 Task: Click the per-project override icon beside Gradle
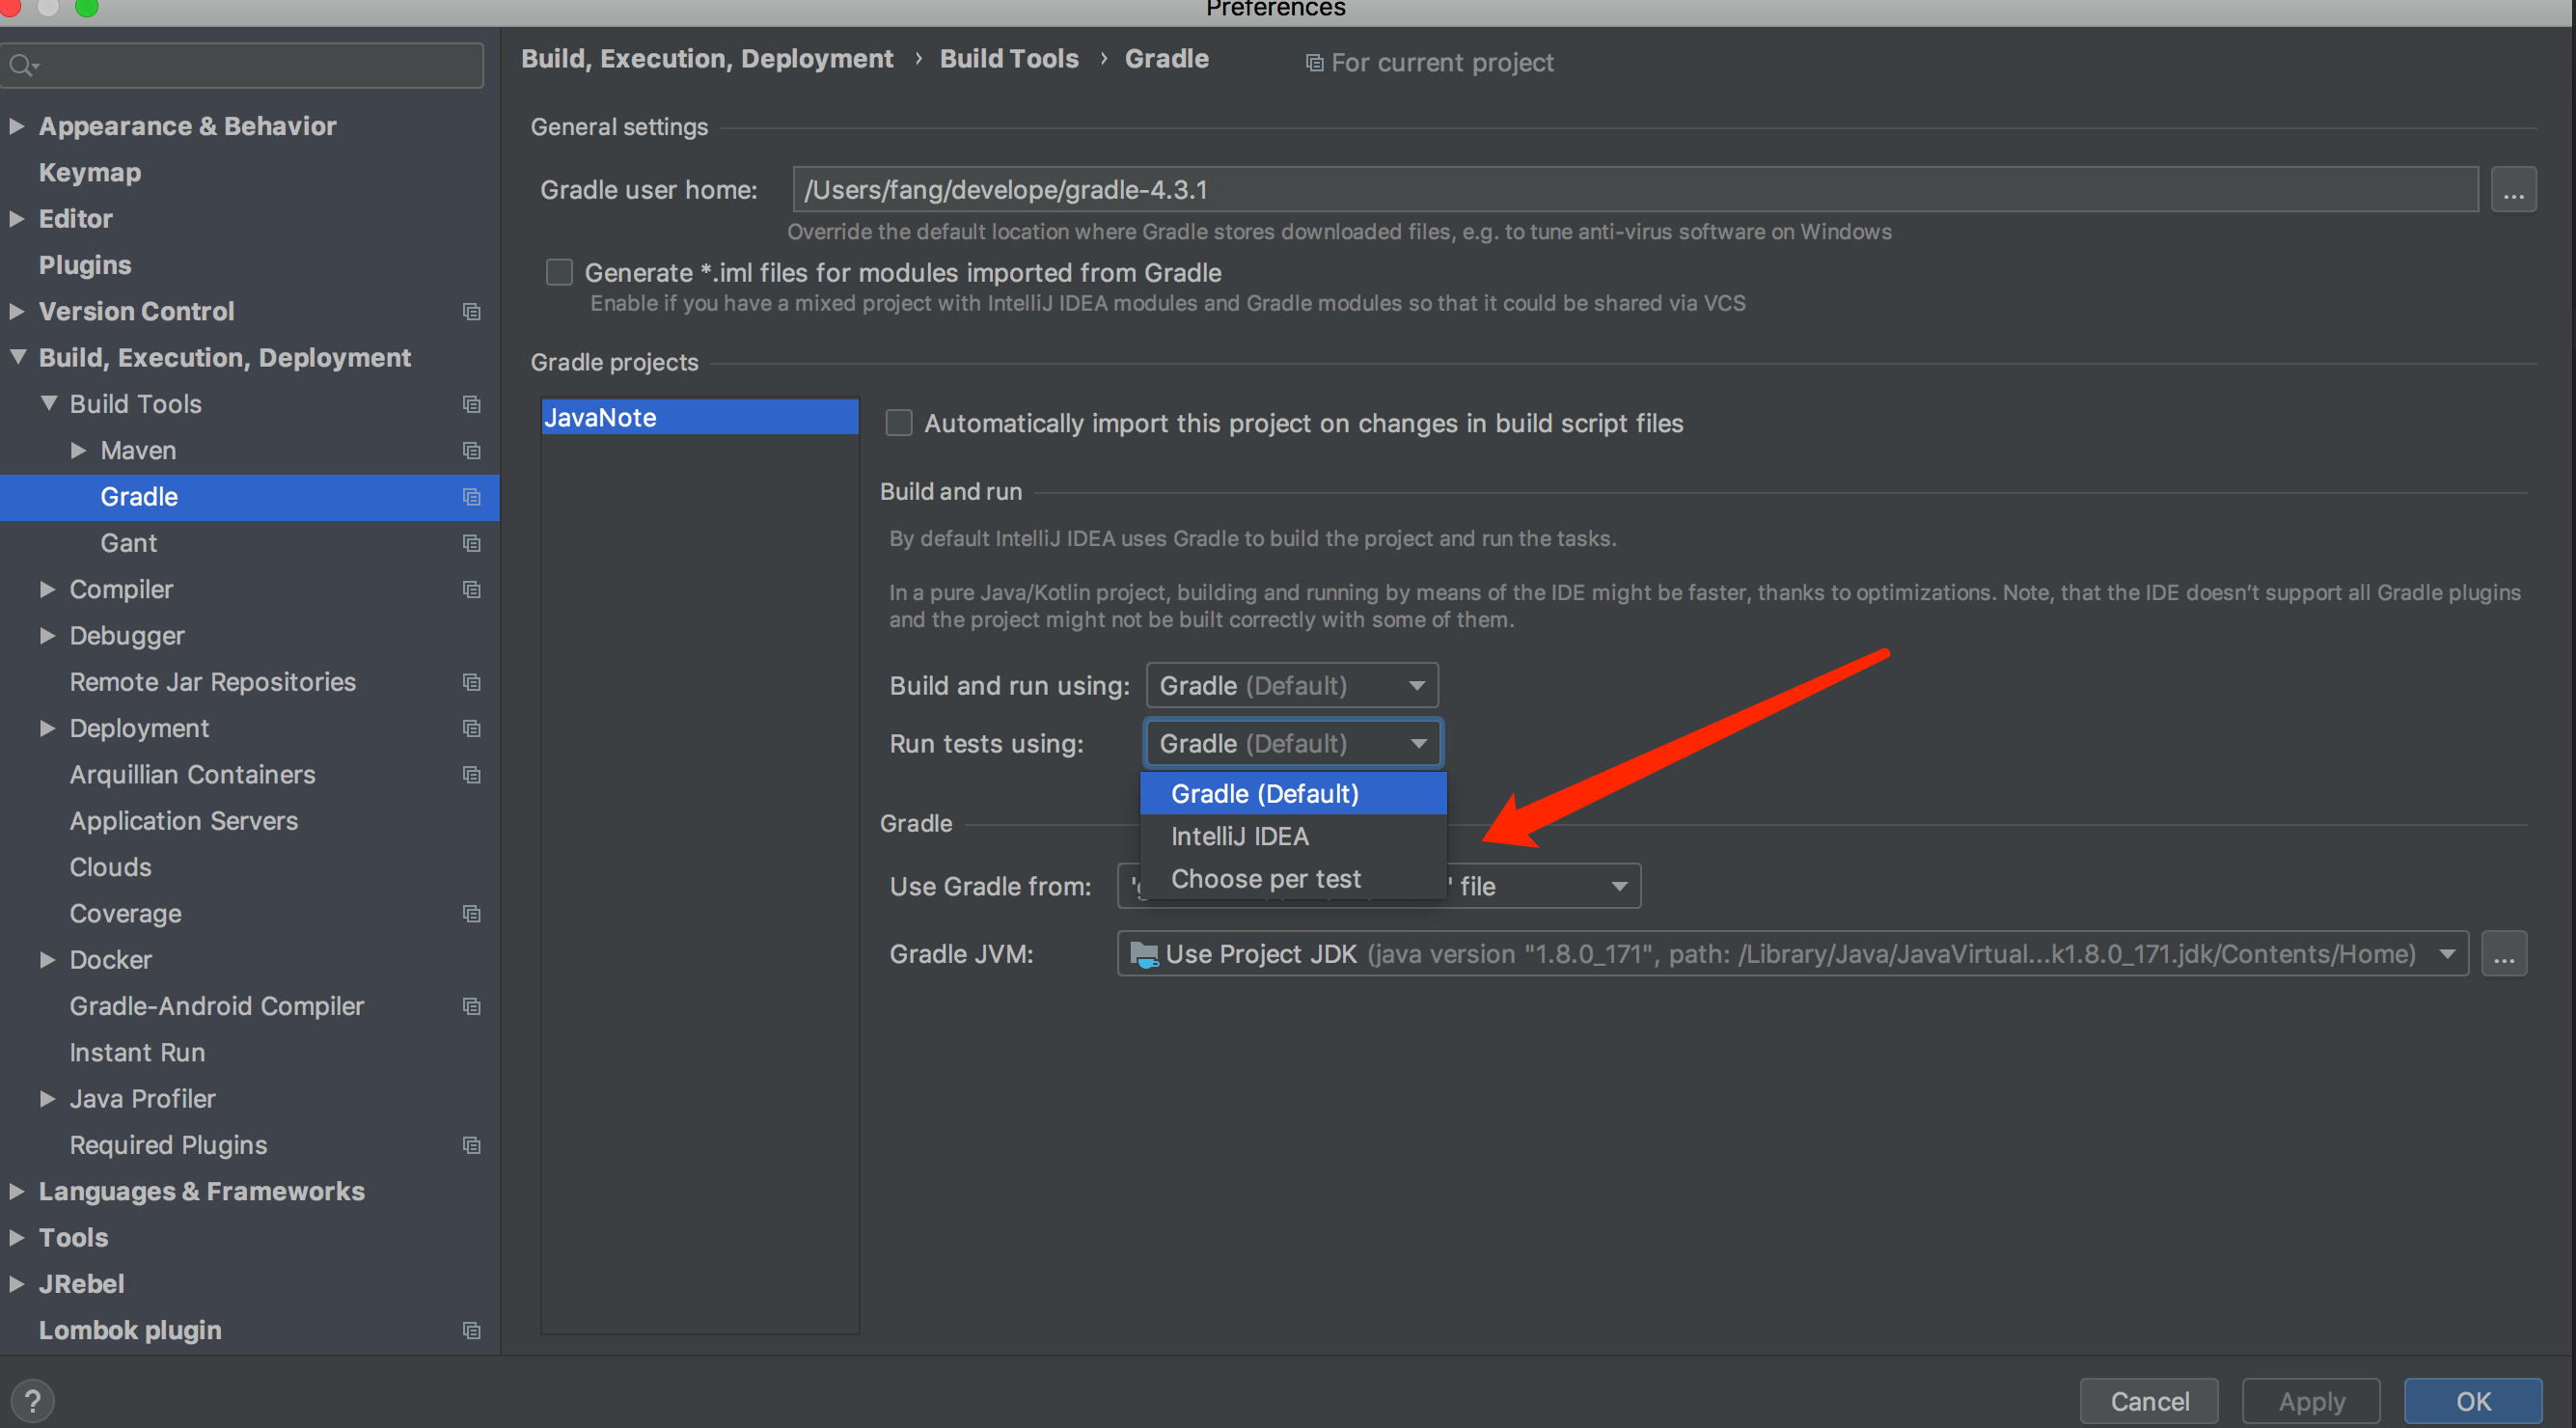click(x=471, y=497)
